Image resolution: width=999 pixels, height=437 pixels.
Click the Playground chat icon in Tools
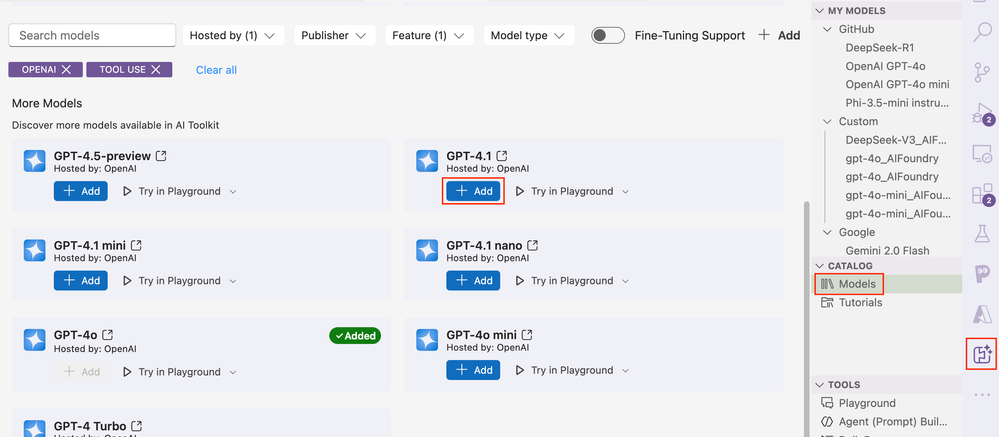(828, 403)
